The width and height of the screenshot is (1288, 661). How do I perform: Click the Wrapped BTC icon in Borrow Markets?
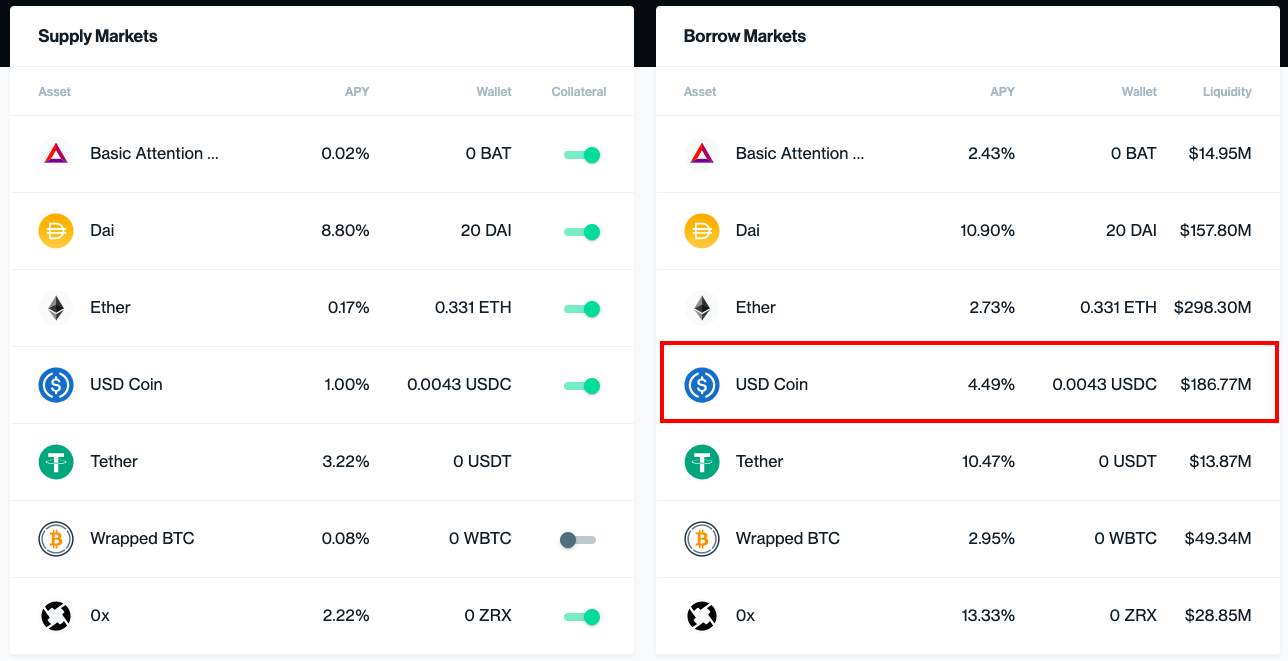(x=702, y=539)
